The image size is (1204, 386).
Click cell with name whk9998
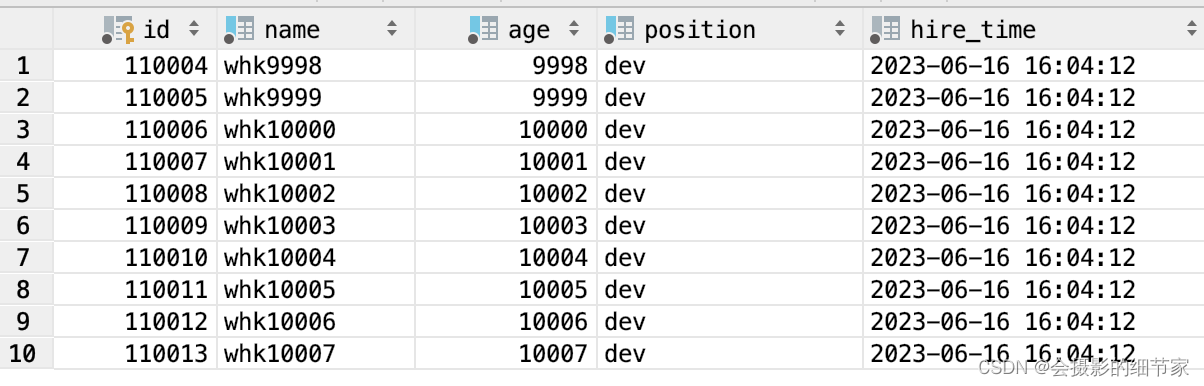click(316, 66)
